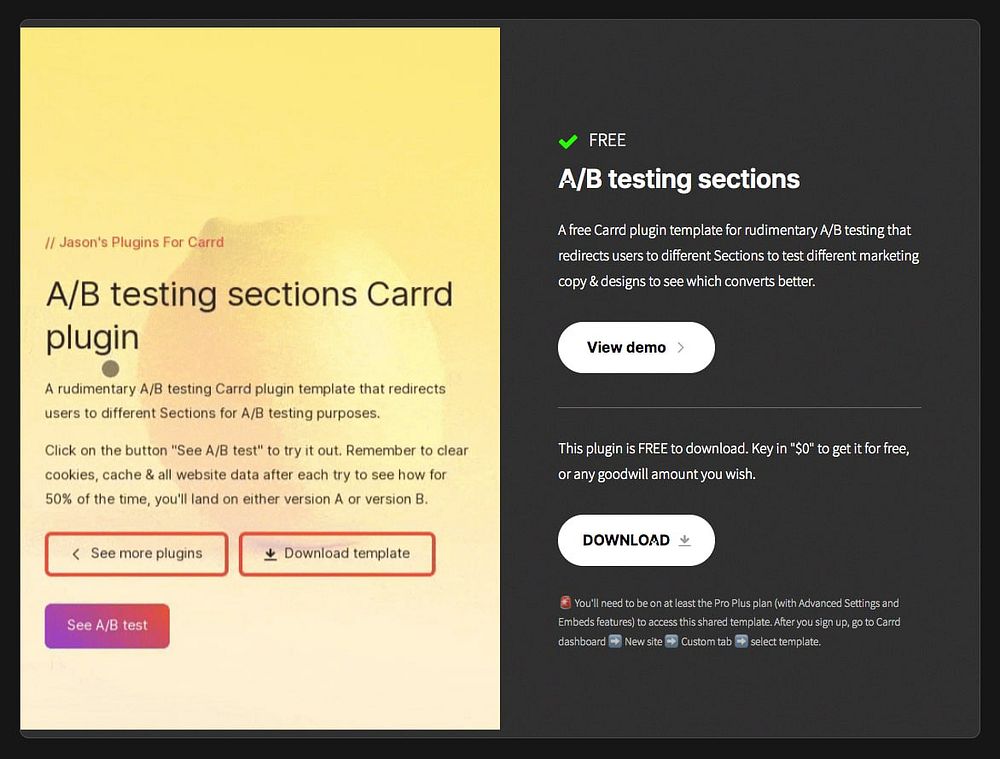Click the chevron arrow inside View demo

[x=681, y=348]
